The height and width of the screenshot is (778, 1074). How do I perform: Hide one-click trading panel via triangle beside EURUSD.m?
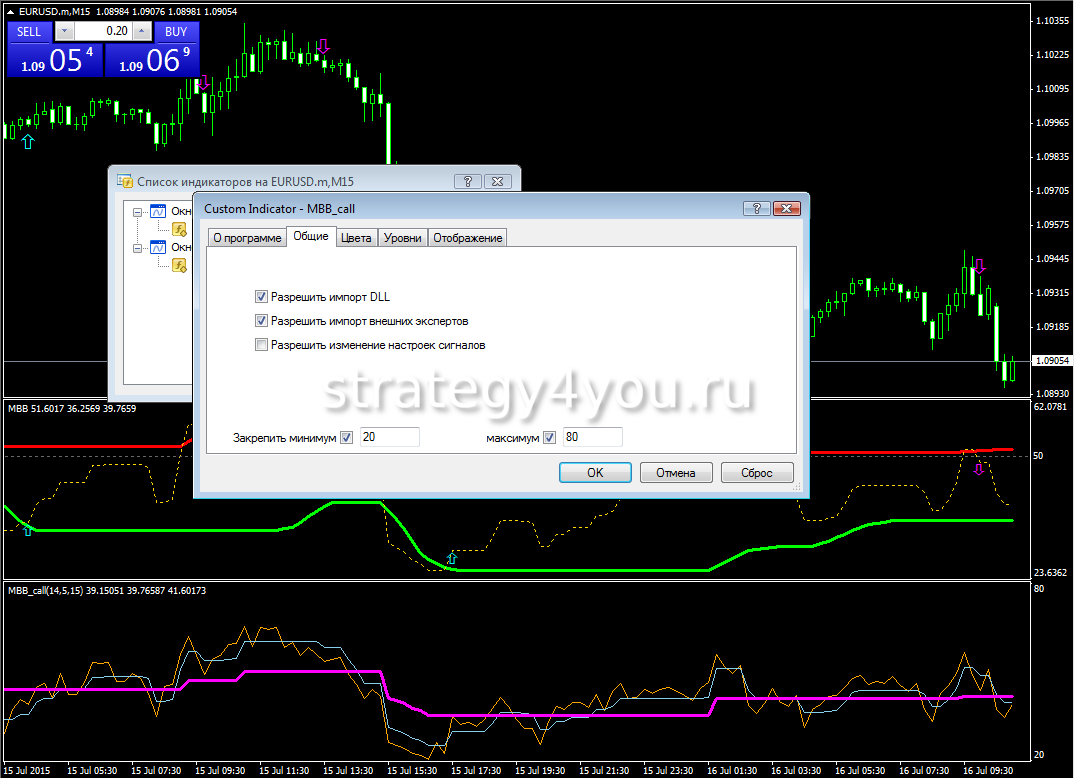[9, 10]
